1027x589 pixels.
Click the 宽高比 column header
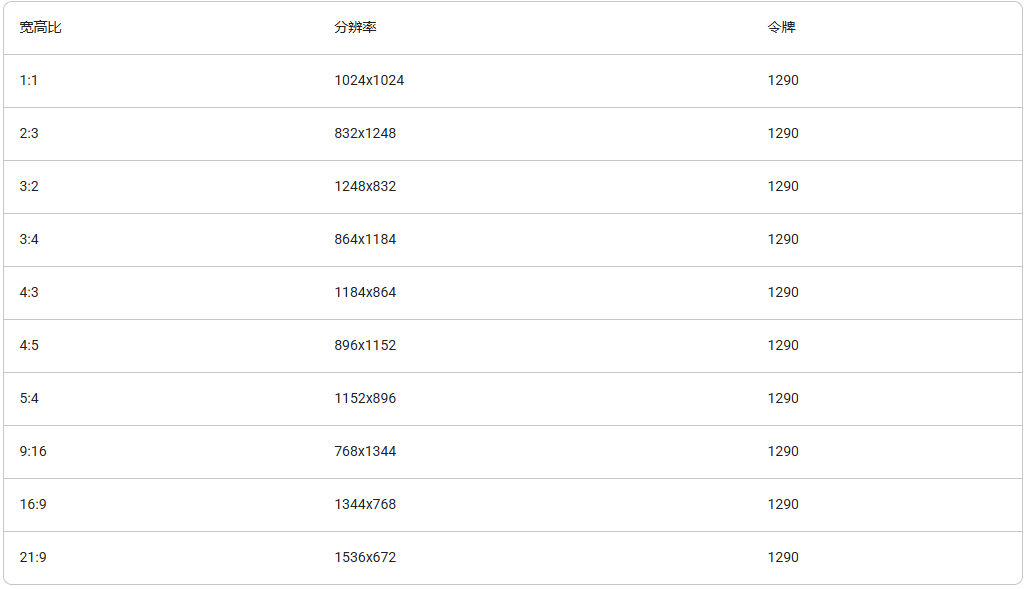click(40, 28)
